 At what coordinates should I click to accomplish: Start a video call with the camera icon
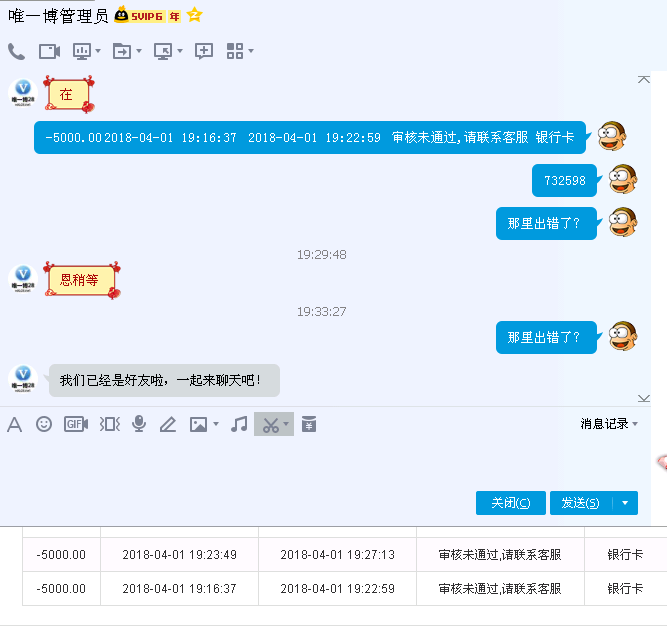point(49,51)
